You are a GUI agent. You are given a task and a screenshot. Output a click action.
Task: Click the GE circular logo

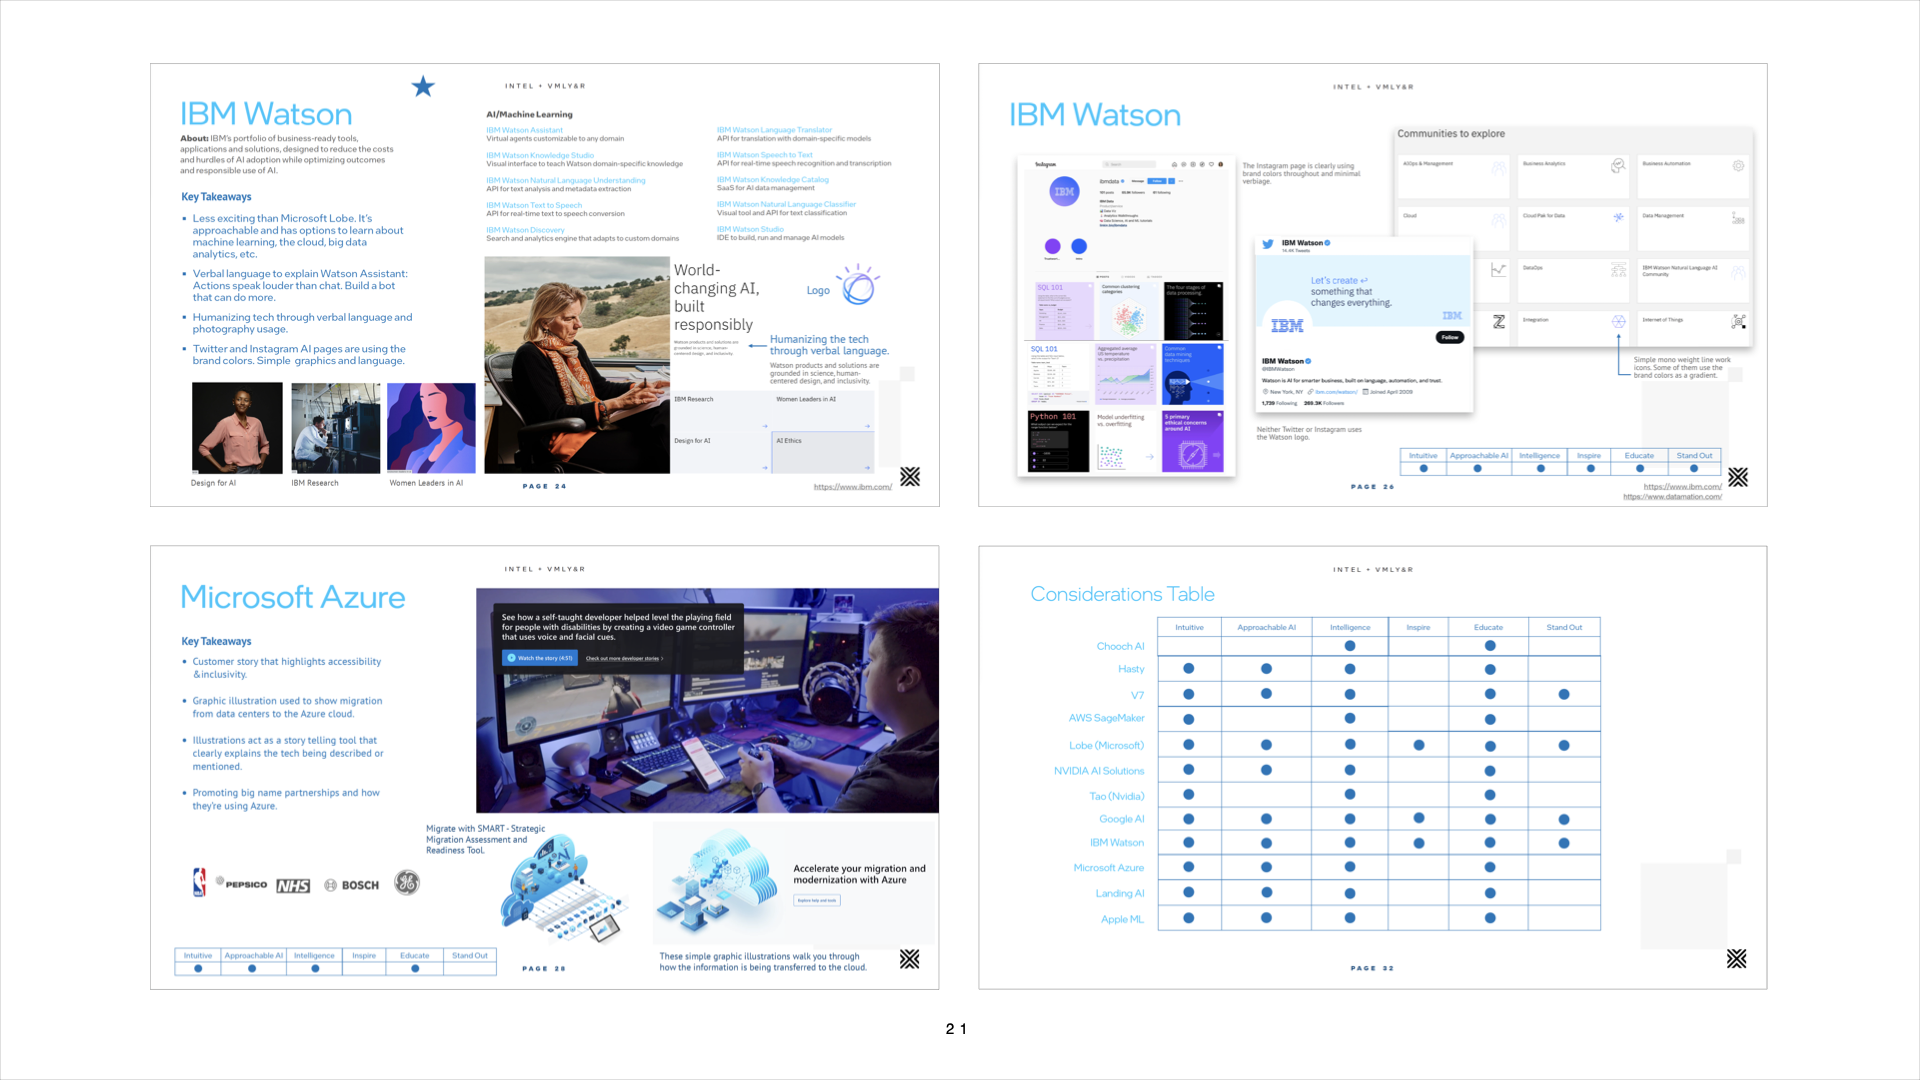click(x=407, y=883)
